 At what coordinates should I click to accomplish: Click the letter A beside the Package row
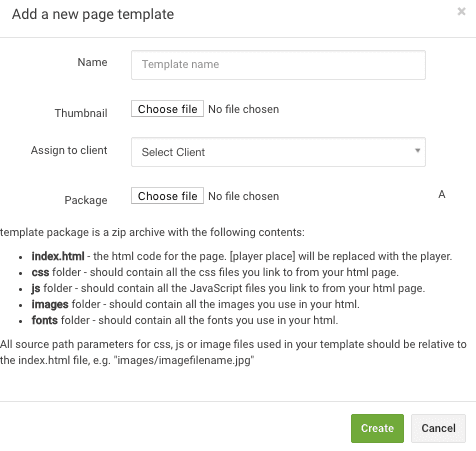(x=442, y=194)
